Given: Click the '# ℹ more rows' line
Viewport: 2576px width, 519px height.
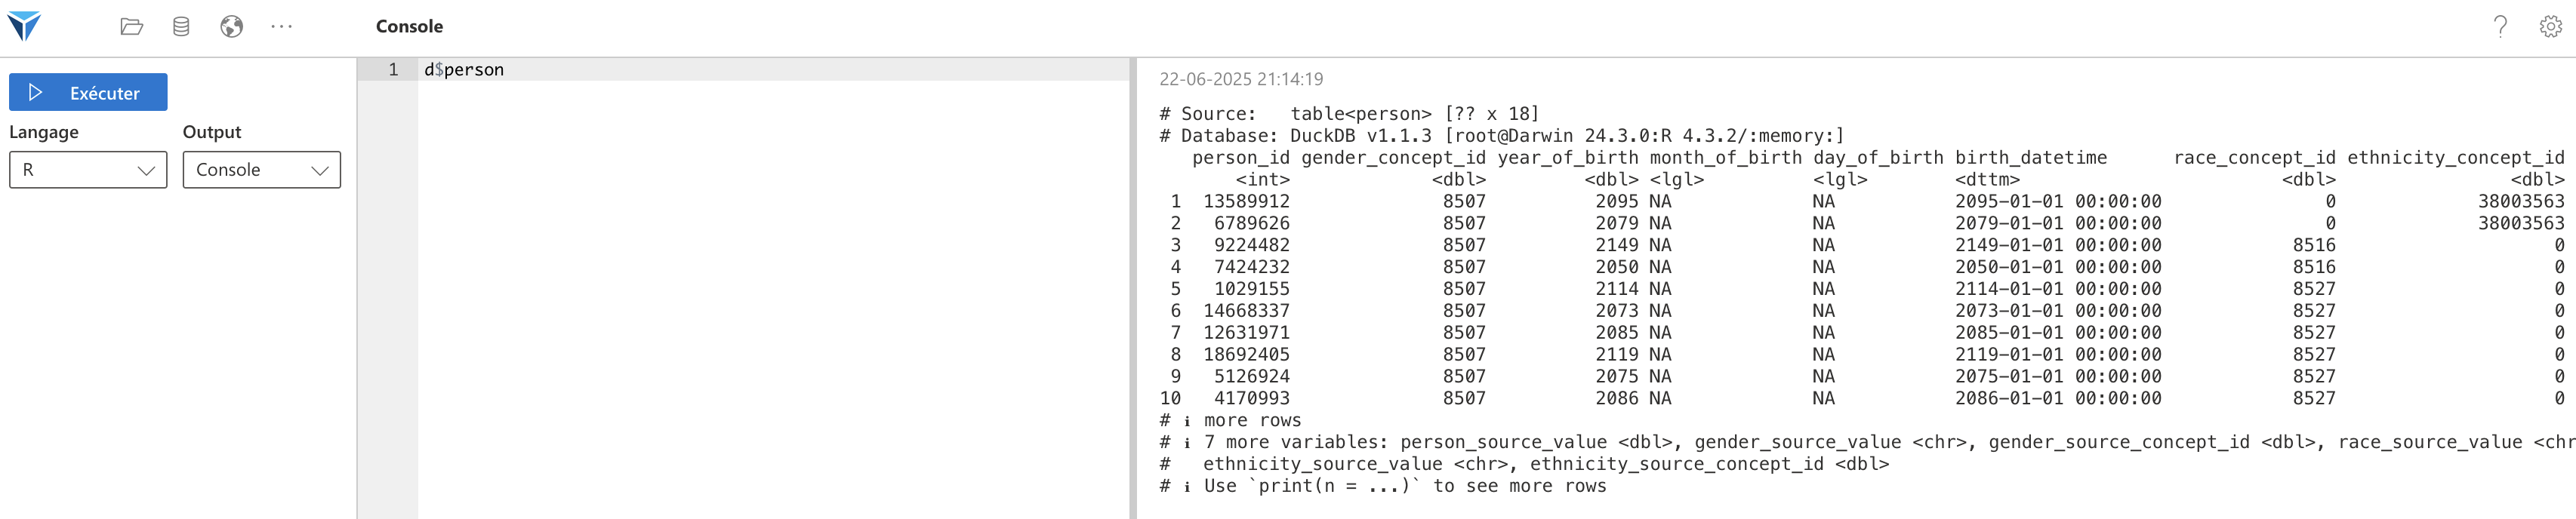Looking at the screenshot, I should pyautogui.click(x=1230, y=421).
